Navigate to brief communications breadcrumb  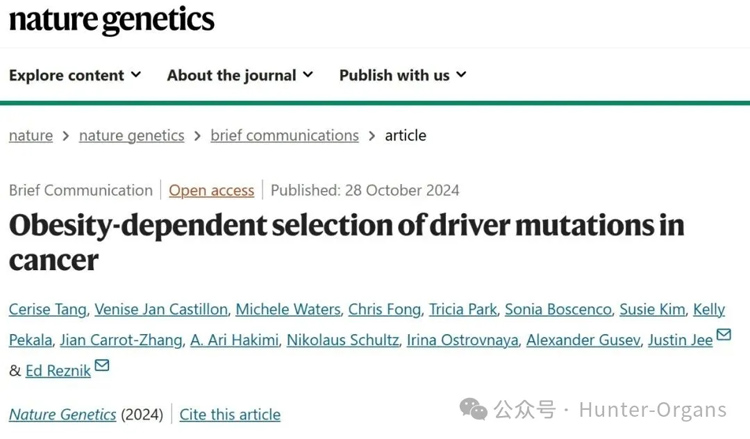[284, 135]
